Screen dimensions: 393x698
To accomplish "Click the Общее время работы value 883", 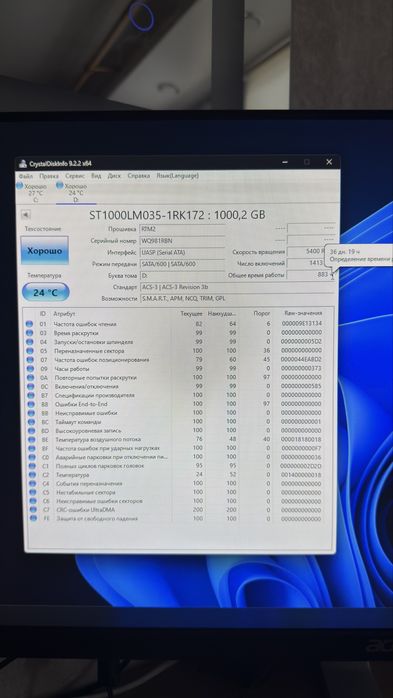I will 309,275.
